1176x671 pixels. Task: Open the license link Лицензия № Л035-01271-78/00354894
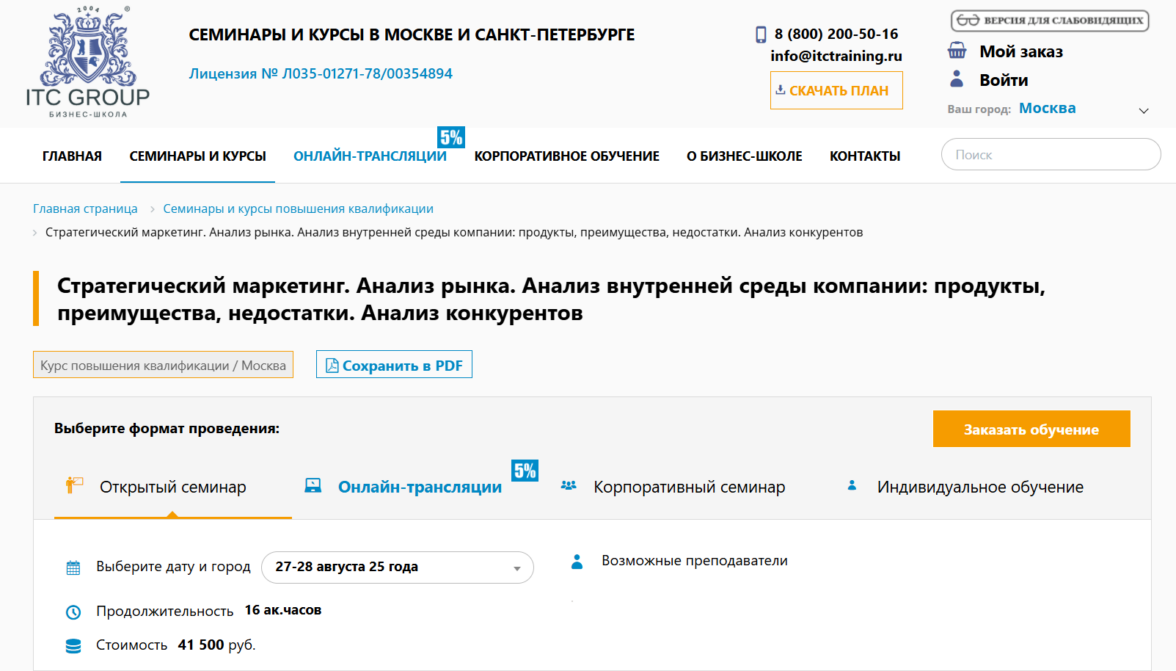pos(320,73)
